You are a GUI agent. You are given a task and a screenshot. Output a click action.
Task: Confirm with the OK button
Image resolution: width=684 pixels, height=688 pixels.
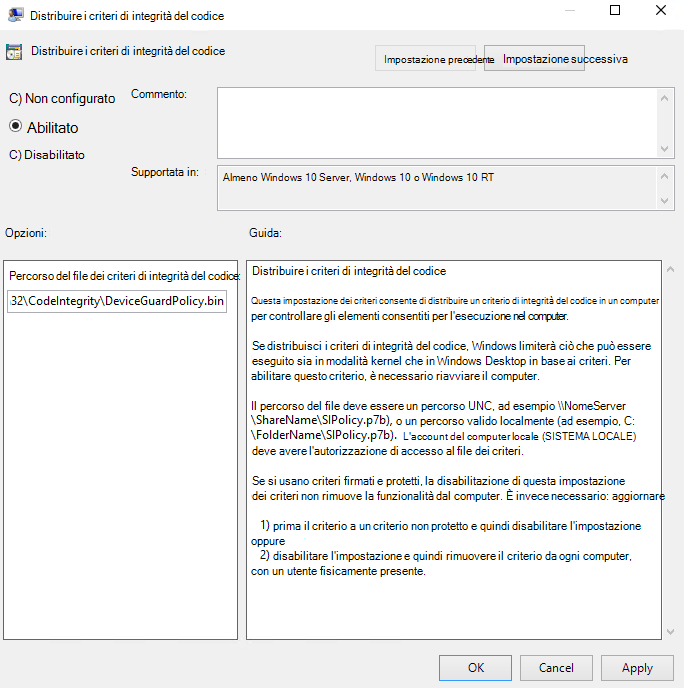pos(475,668)
